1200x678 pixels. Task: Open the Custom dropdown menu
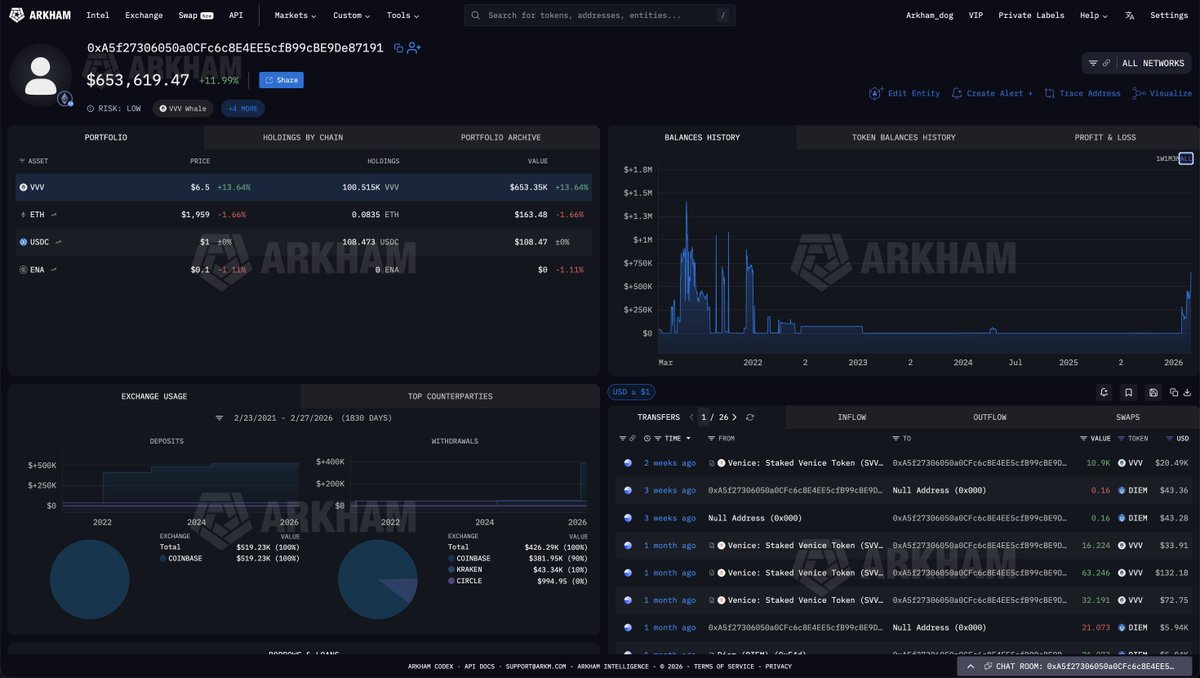(x=351, y=15)
